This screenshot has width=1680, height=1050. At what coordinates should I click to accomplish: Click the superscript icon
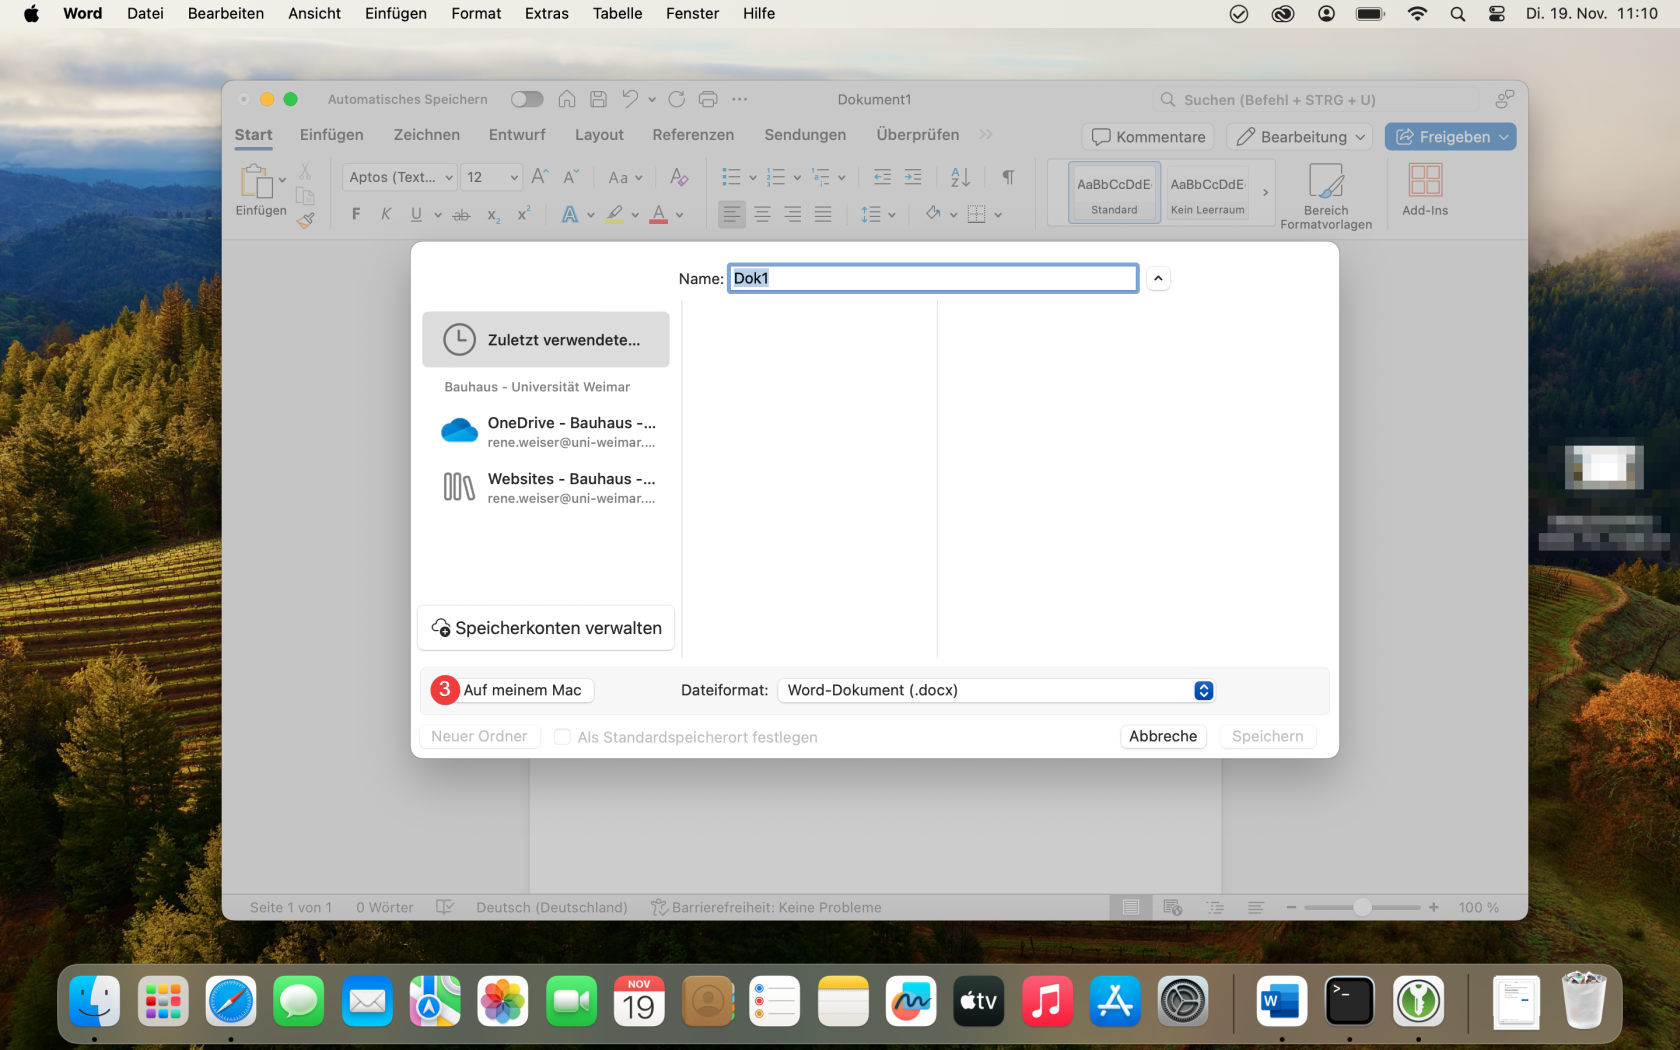pos(523,214)
